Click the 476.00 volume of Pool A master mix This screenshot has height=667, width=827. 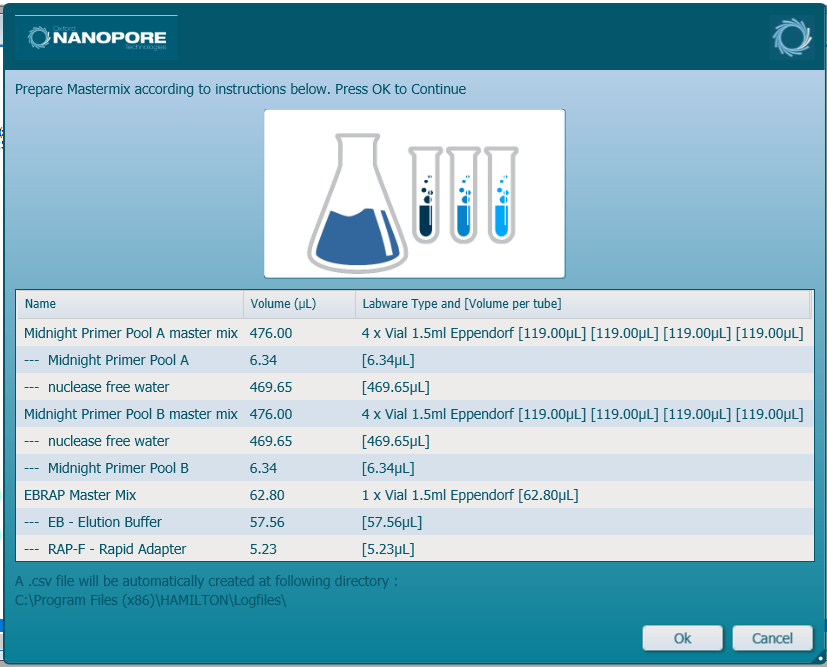click(271, 333)
